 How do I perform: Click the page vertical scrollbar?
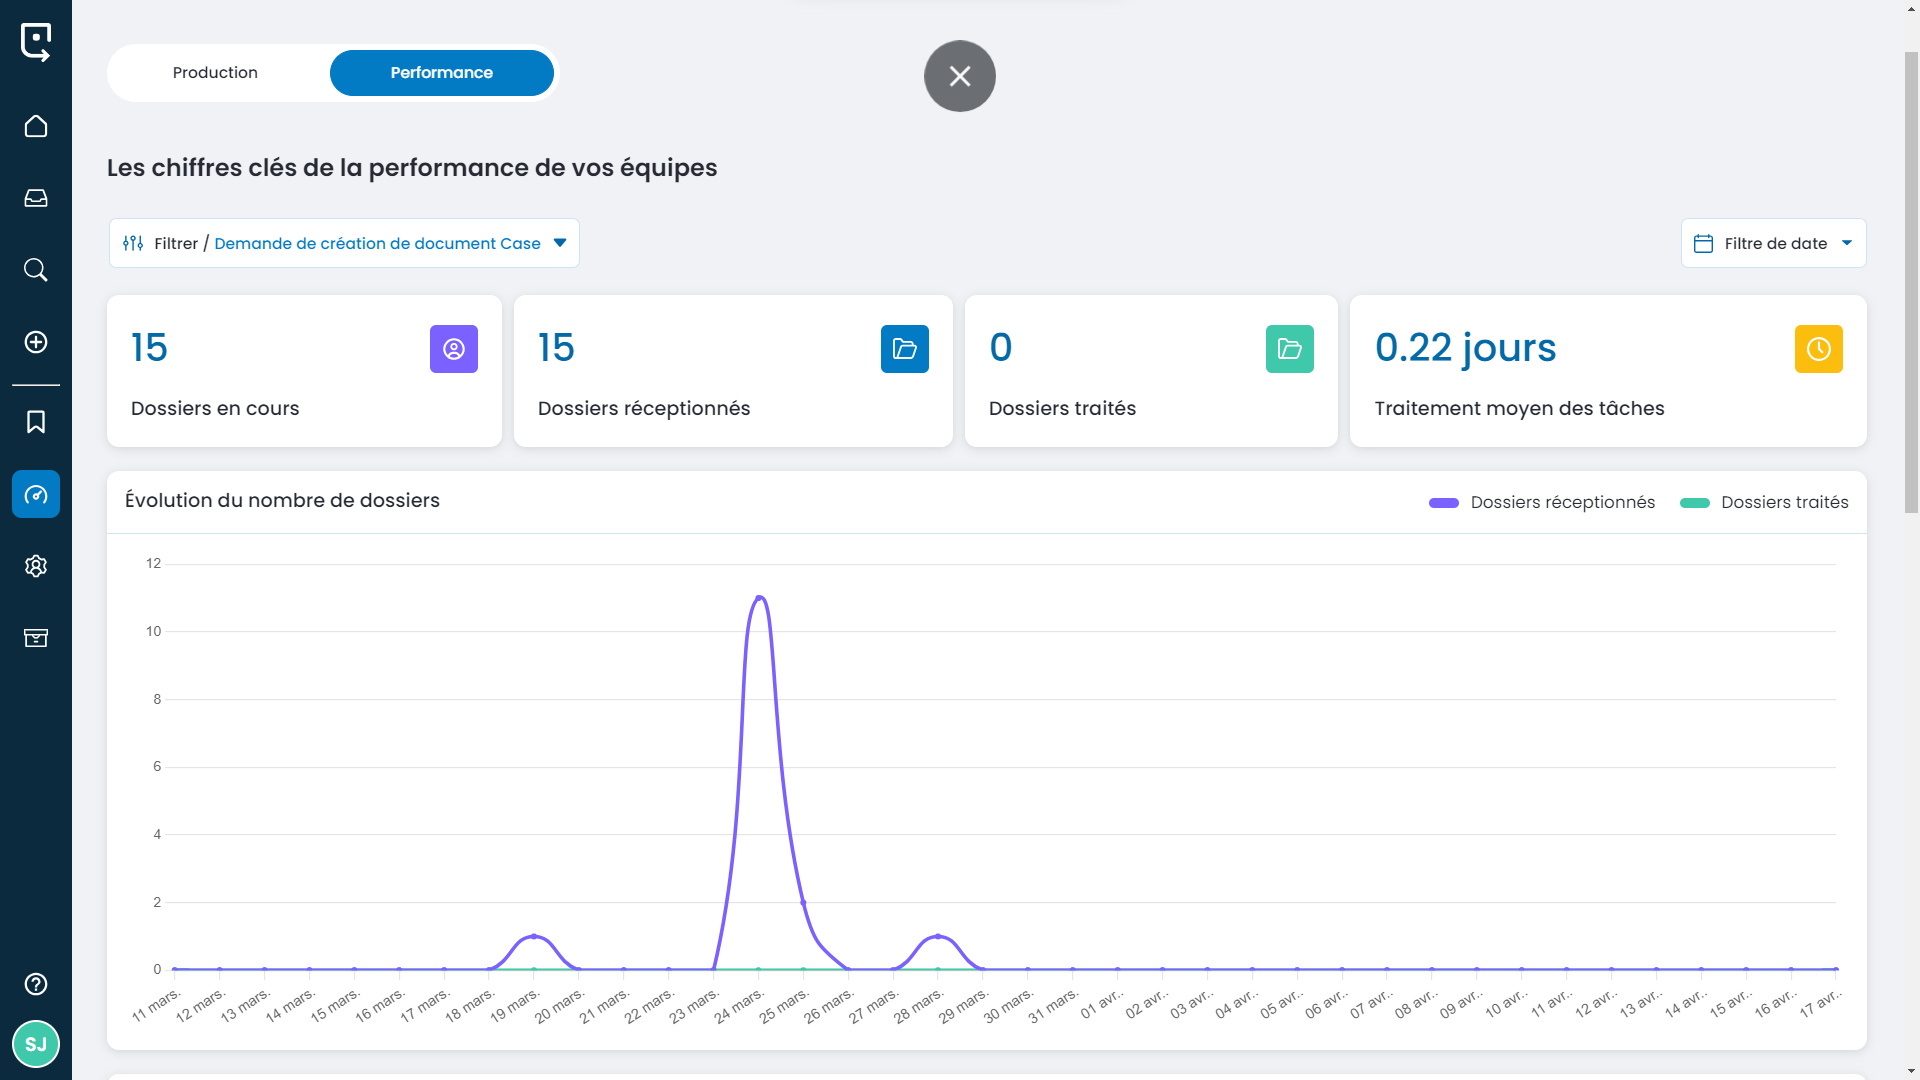click(x=1911, y=282)
